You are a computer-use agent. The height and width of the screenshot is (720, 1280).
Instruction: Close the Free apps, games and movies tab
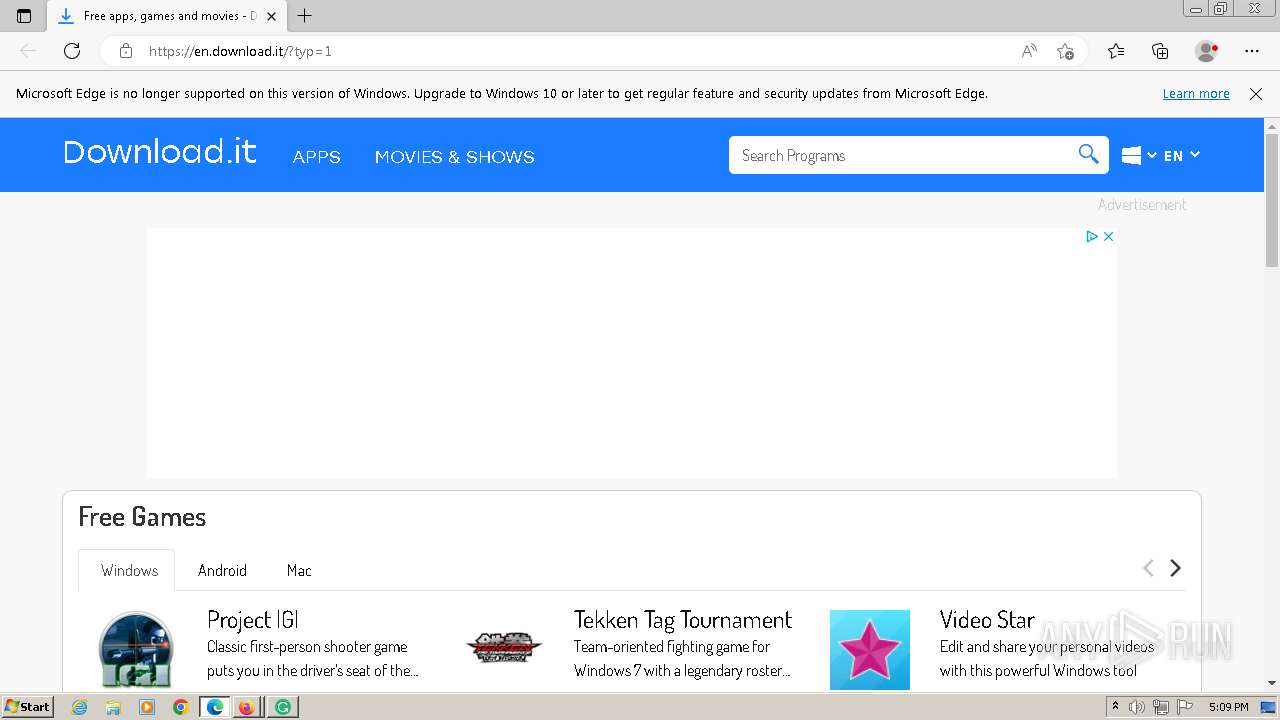[x=271, y=16]
